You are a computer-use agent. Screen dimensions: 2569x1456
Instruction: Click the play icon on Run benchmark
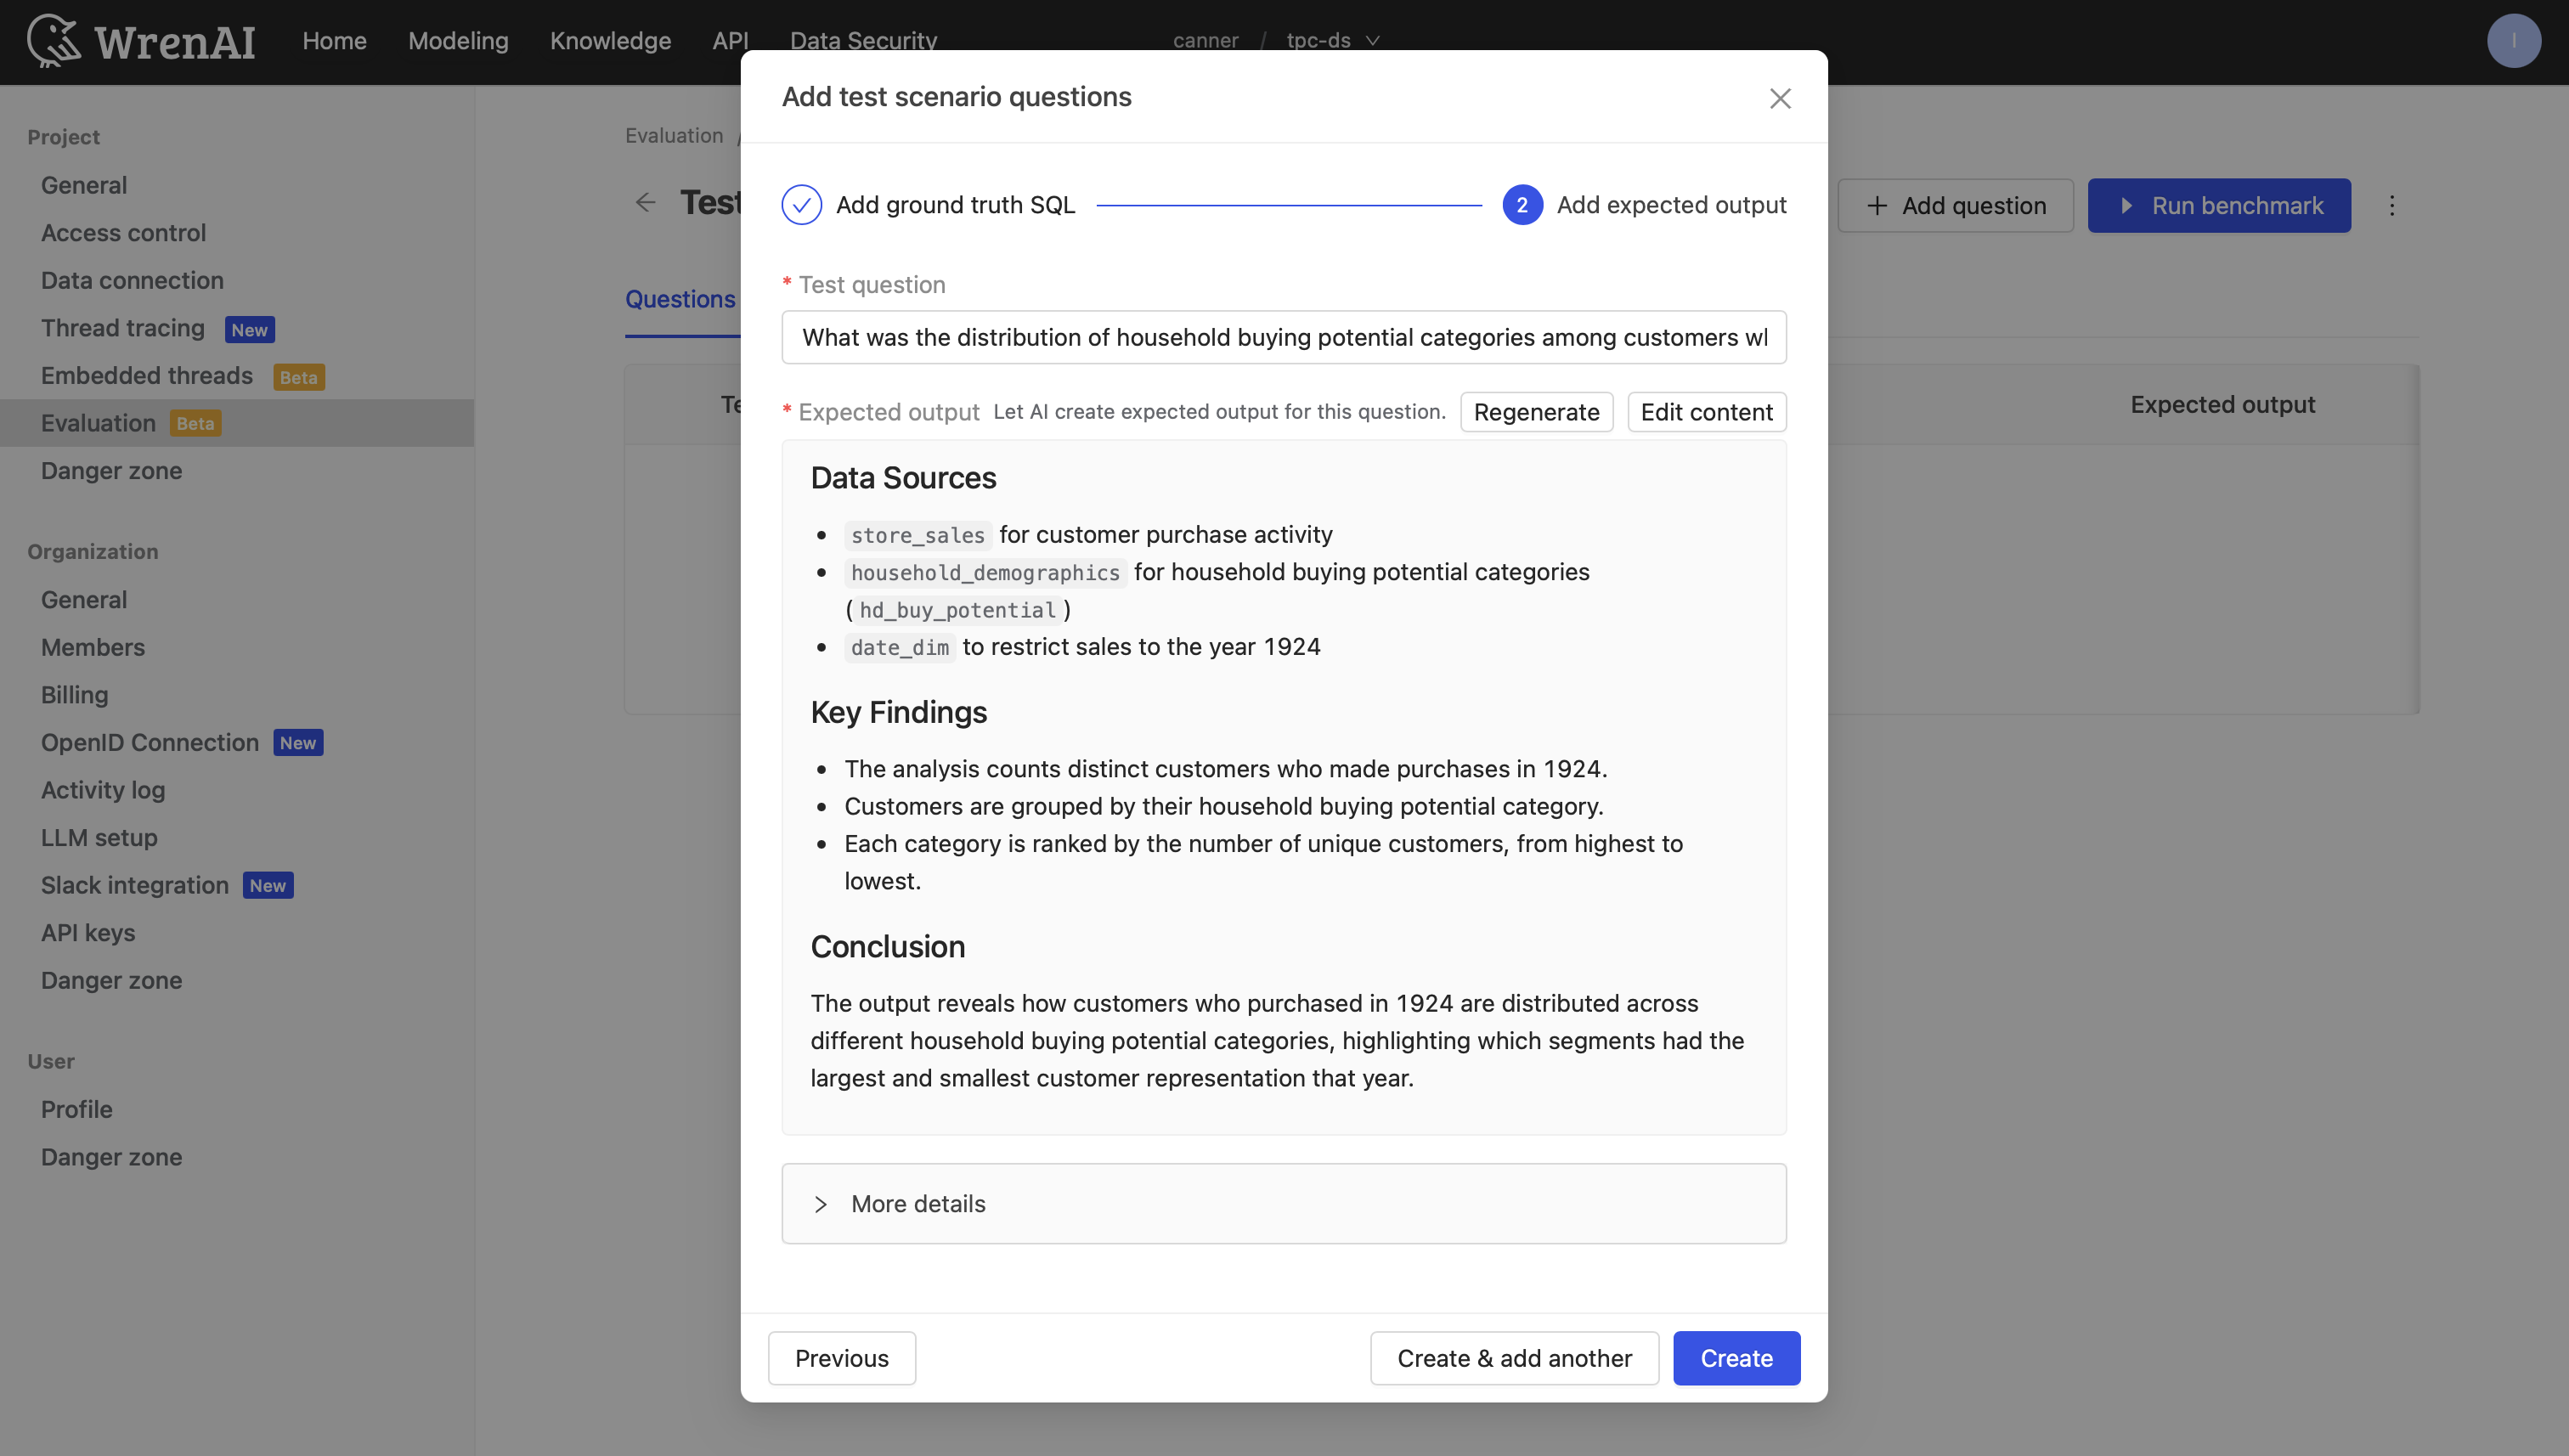[2127, 205]
